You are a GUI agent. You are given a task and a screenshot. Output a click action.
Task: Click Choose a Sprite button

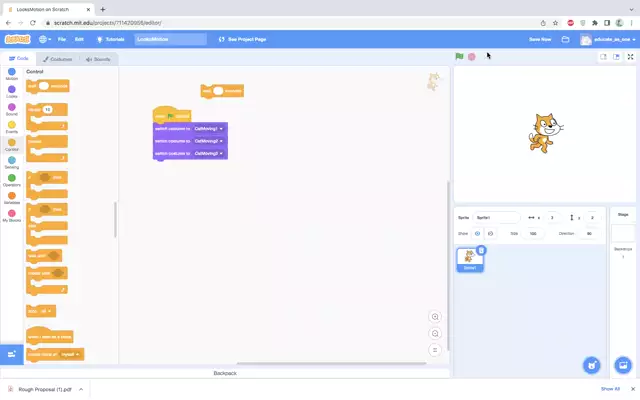click(x=591, y=365)
